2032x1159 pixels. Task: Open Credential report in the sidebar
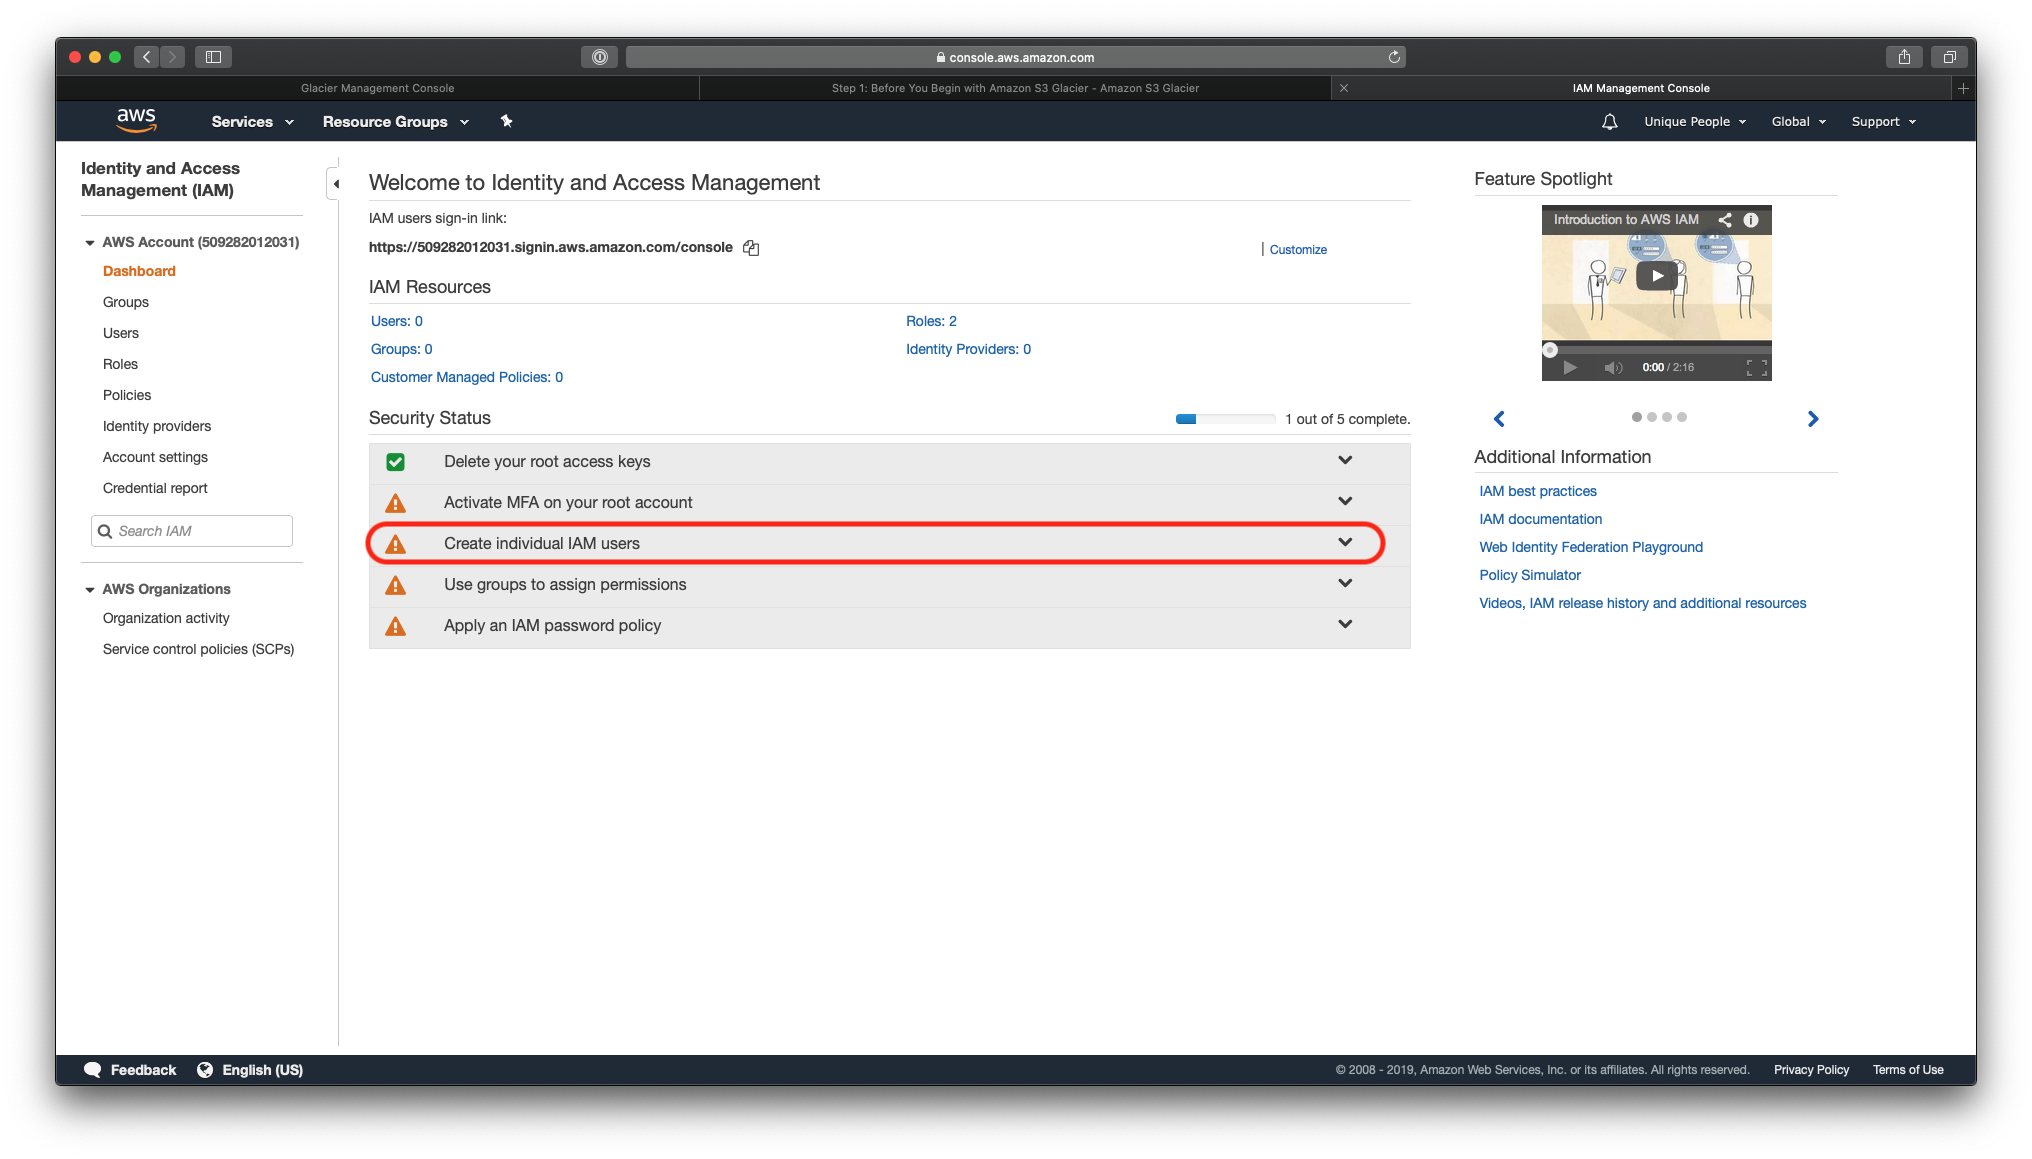pos(155,488)
